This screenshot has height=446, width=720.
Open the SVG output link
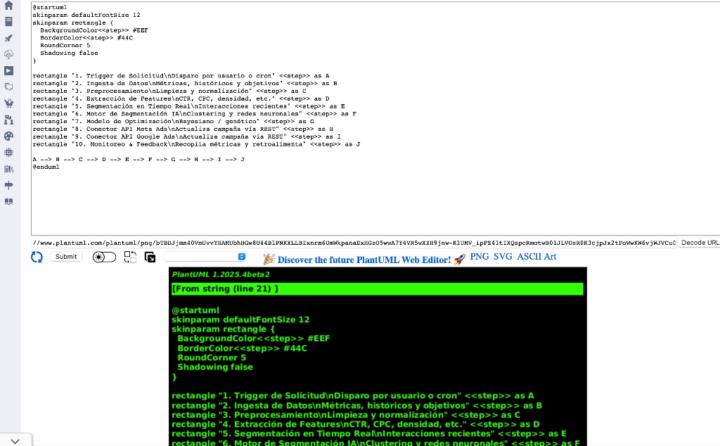click(502, 257)
